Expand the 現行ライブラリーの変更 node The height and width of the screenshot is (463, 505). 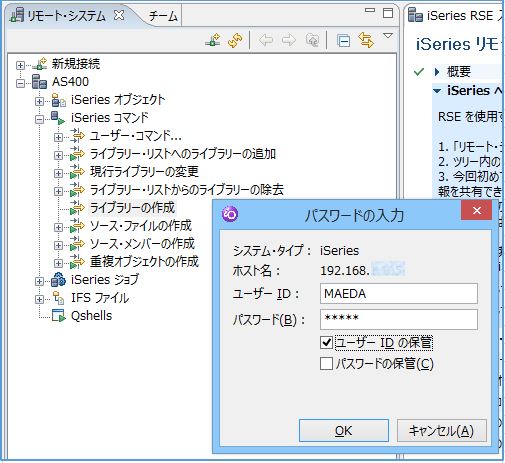pos(58,173)
